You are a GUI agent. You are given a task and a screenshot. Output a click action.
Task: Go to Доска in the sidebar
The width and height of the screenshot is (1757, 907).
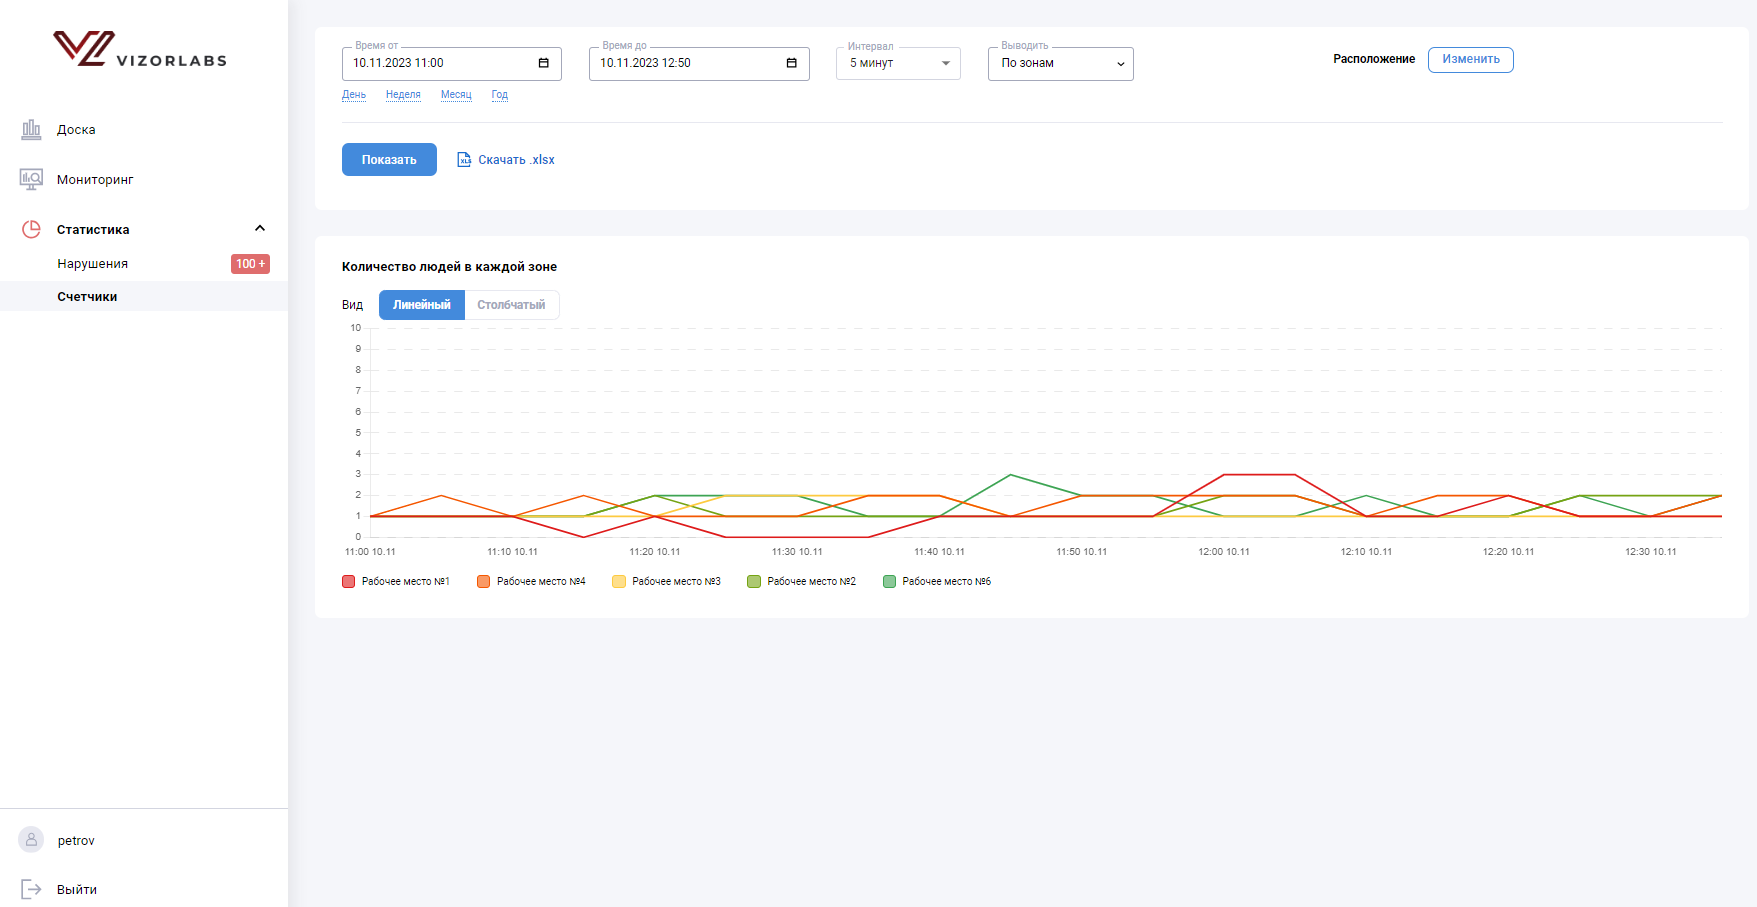76,130
